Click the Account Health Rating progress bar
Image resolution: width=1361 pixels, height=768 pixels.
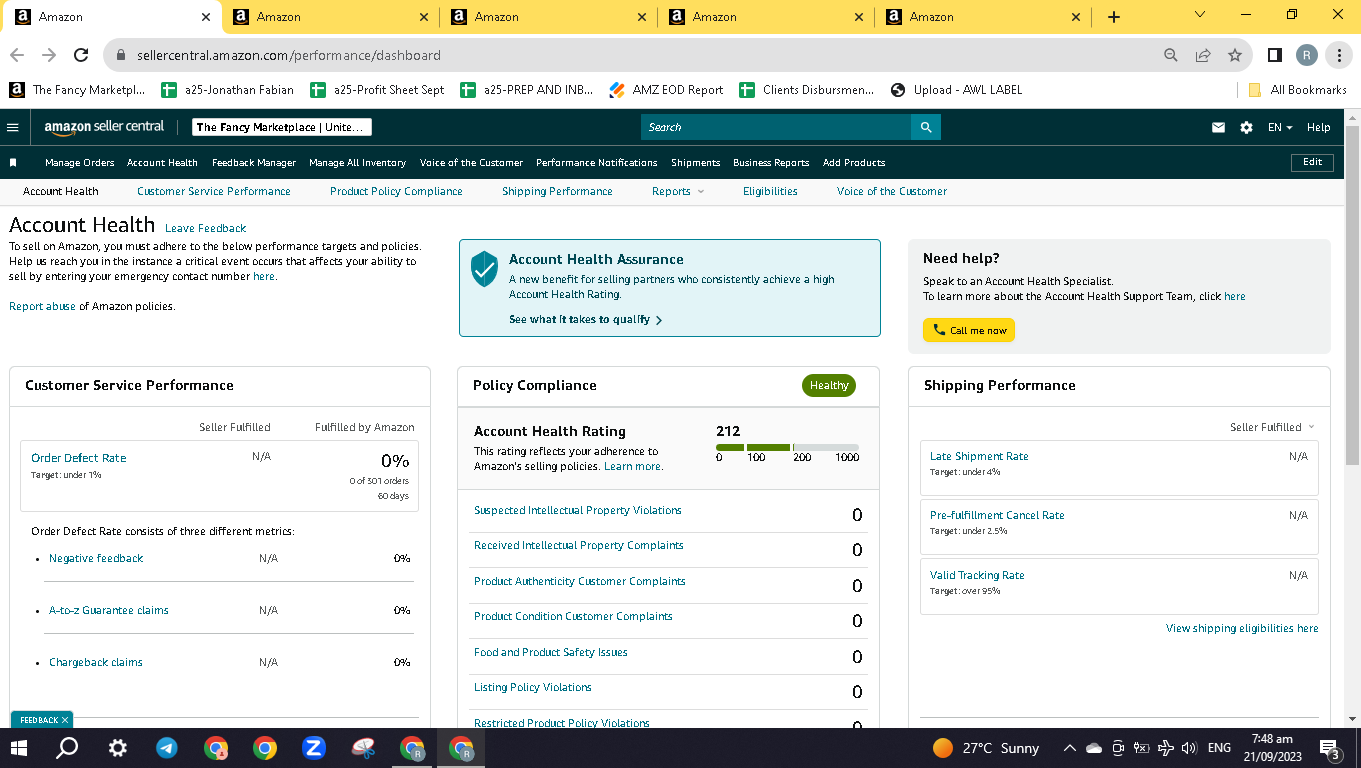click(787, 447)
